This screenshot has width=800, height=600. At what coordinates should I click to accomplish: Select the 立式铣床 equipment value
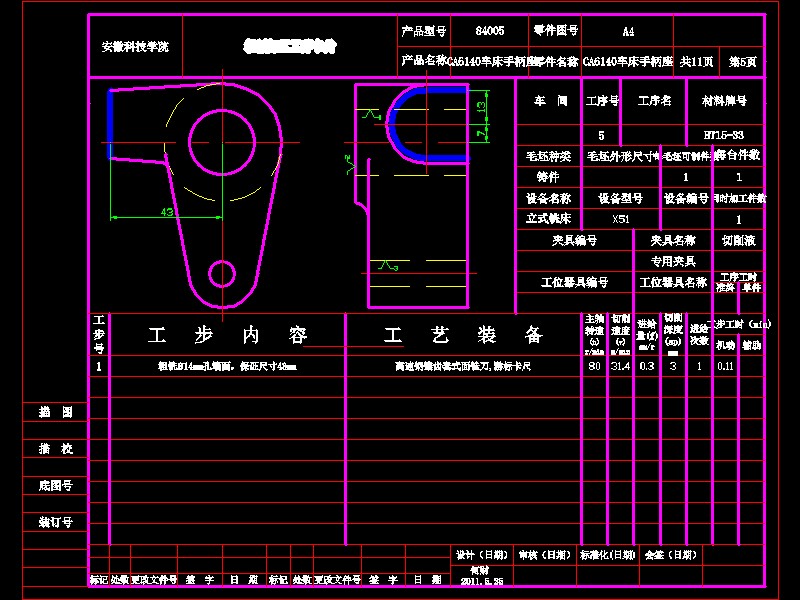coord(548,219)
